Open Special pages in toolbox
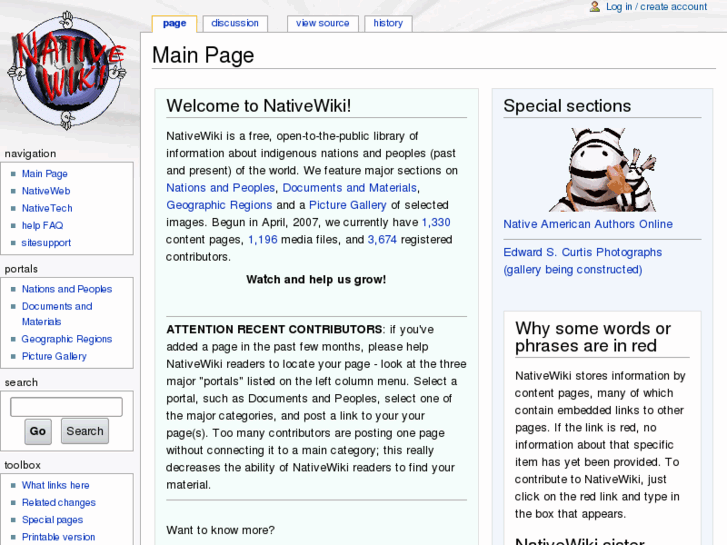727x545 pixels. click(52, 519)
